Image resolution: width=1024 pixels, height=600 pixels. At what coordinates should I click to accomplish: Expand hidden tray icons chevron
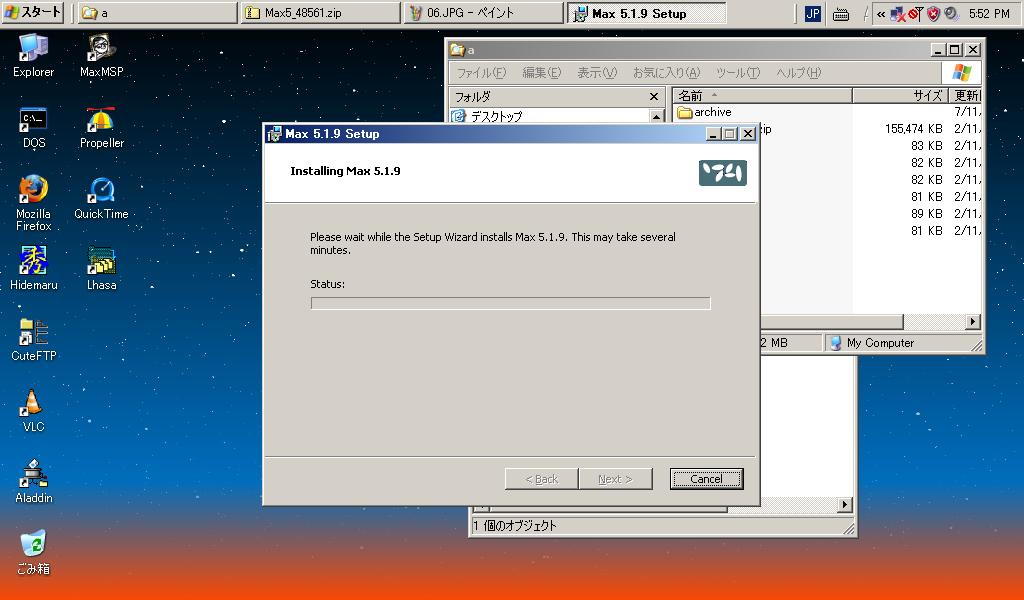[x=881, y=14]
